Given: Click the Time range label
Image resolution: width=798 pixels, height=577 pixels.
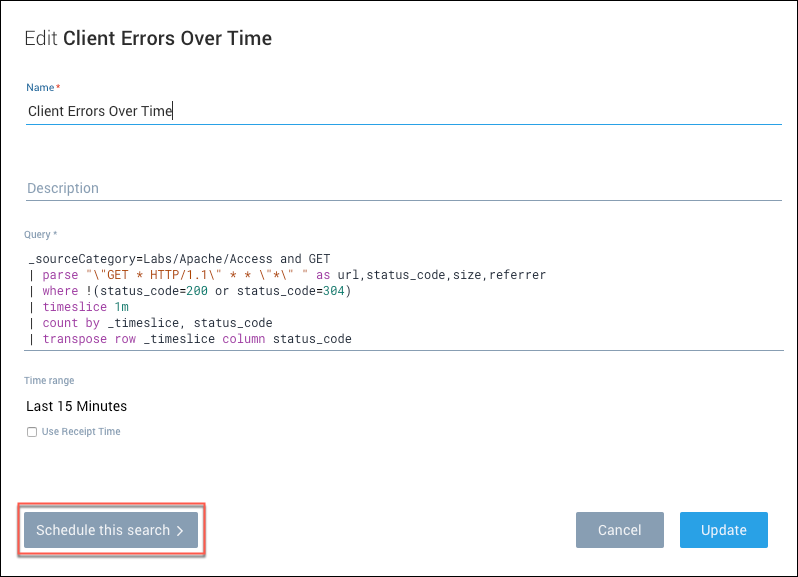Looking at the screenshot, I should (49, 381).
